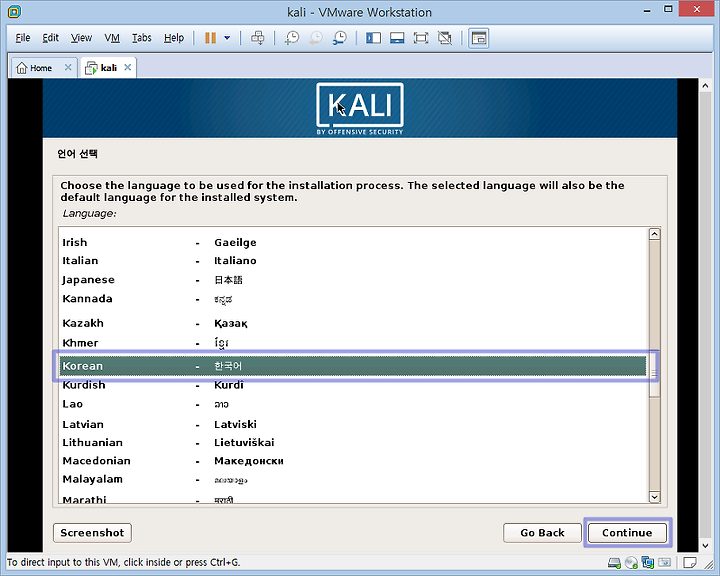Open the View menu
Viewport: 720px width, 576px height.
click(x=81, y=38)
